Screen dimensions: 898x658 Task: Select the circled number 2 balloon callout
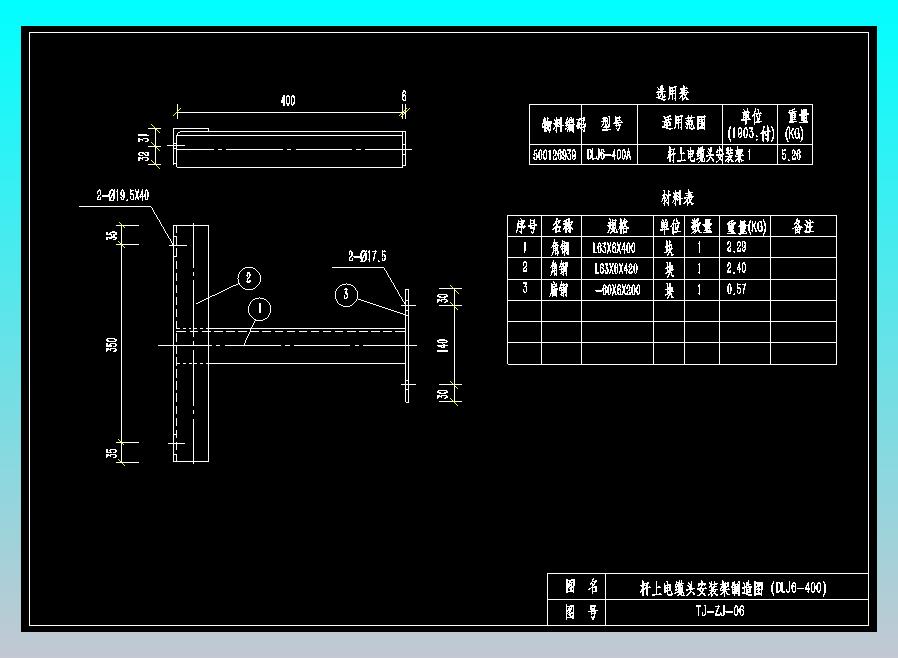(249, 278)
